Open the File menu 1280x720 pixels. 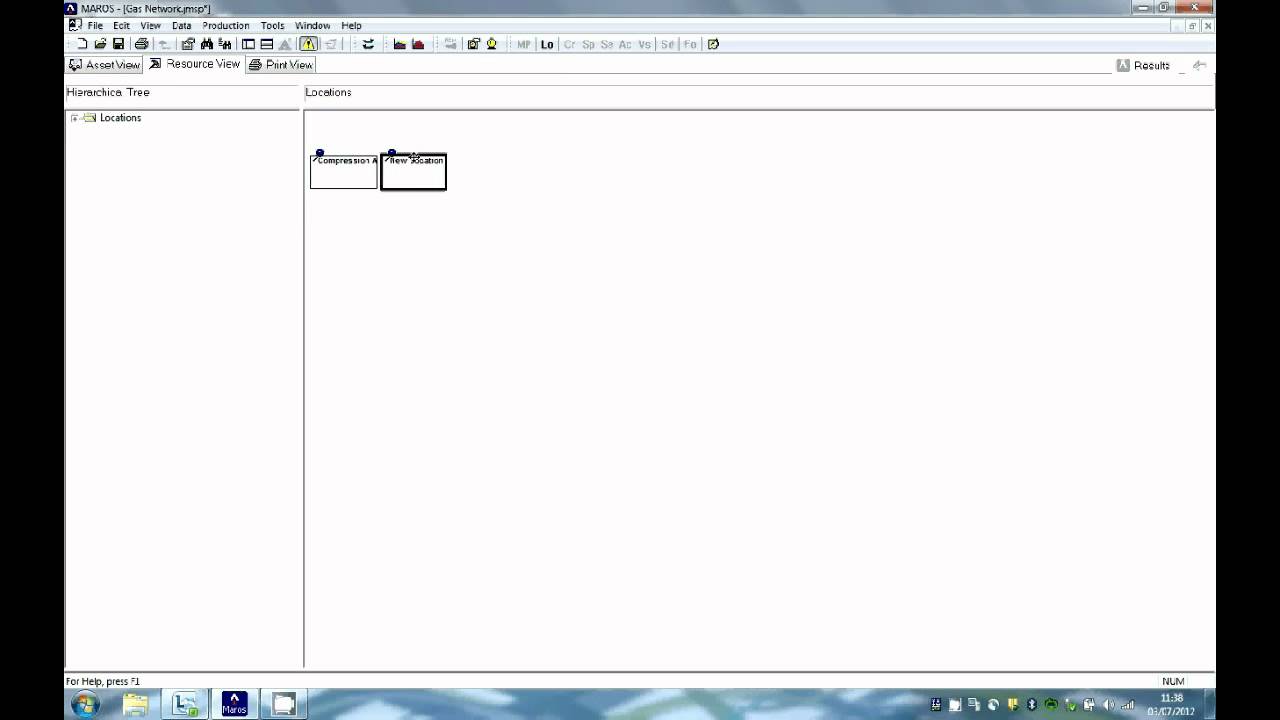[x=95, y=26]
